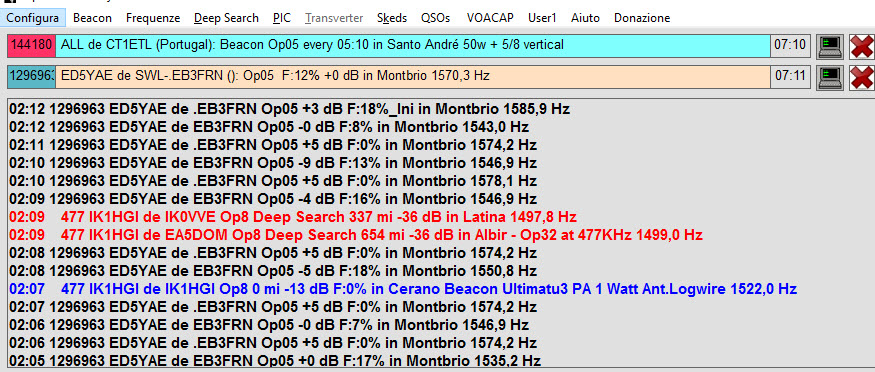875x372 pixels.
Task: Click the CT1ETL Portugal beacon message
Action: 413,45
